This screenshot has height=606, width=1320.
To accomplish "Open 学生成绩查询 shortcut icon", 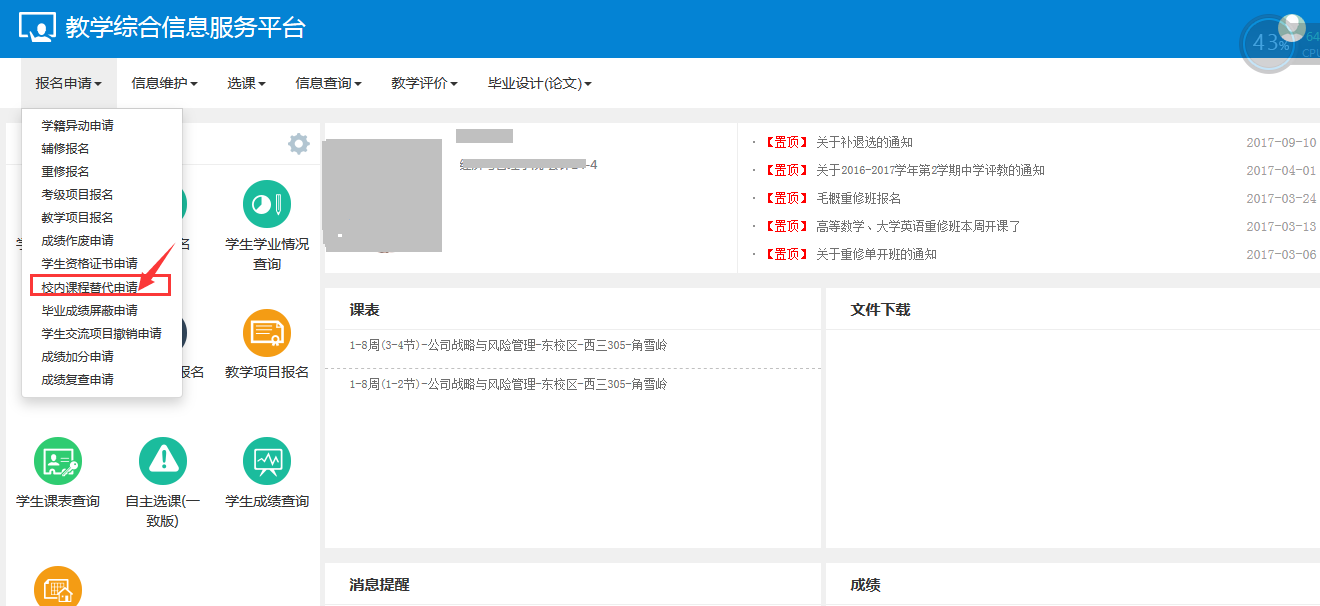I will 267,462.
